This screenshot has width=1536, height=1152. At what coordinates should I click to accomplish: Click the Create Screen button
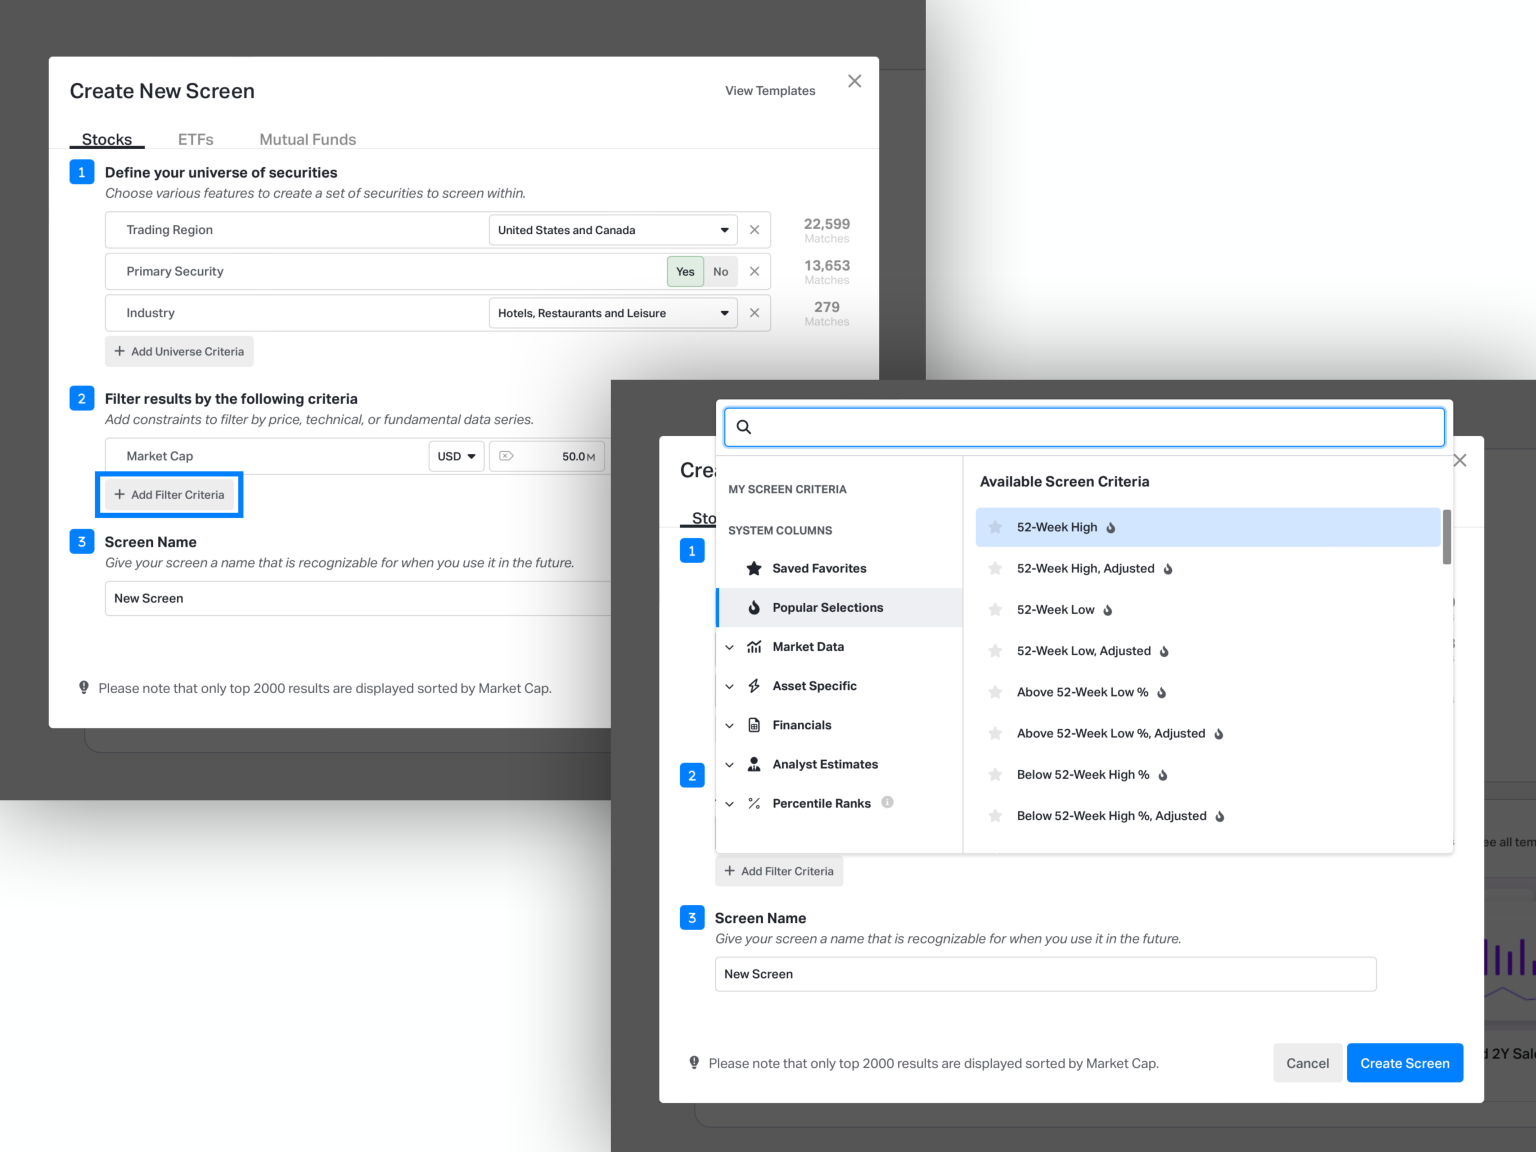pyautogui.click(x=1404, y=1063)
